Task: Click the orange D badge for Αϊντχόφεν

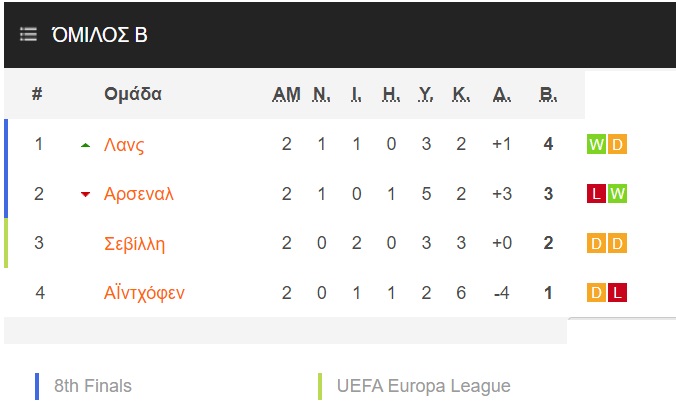Action: click(x=596, y=293)
